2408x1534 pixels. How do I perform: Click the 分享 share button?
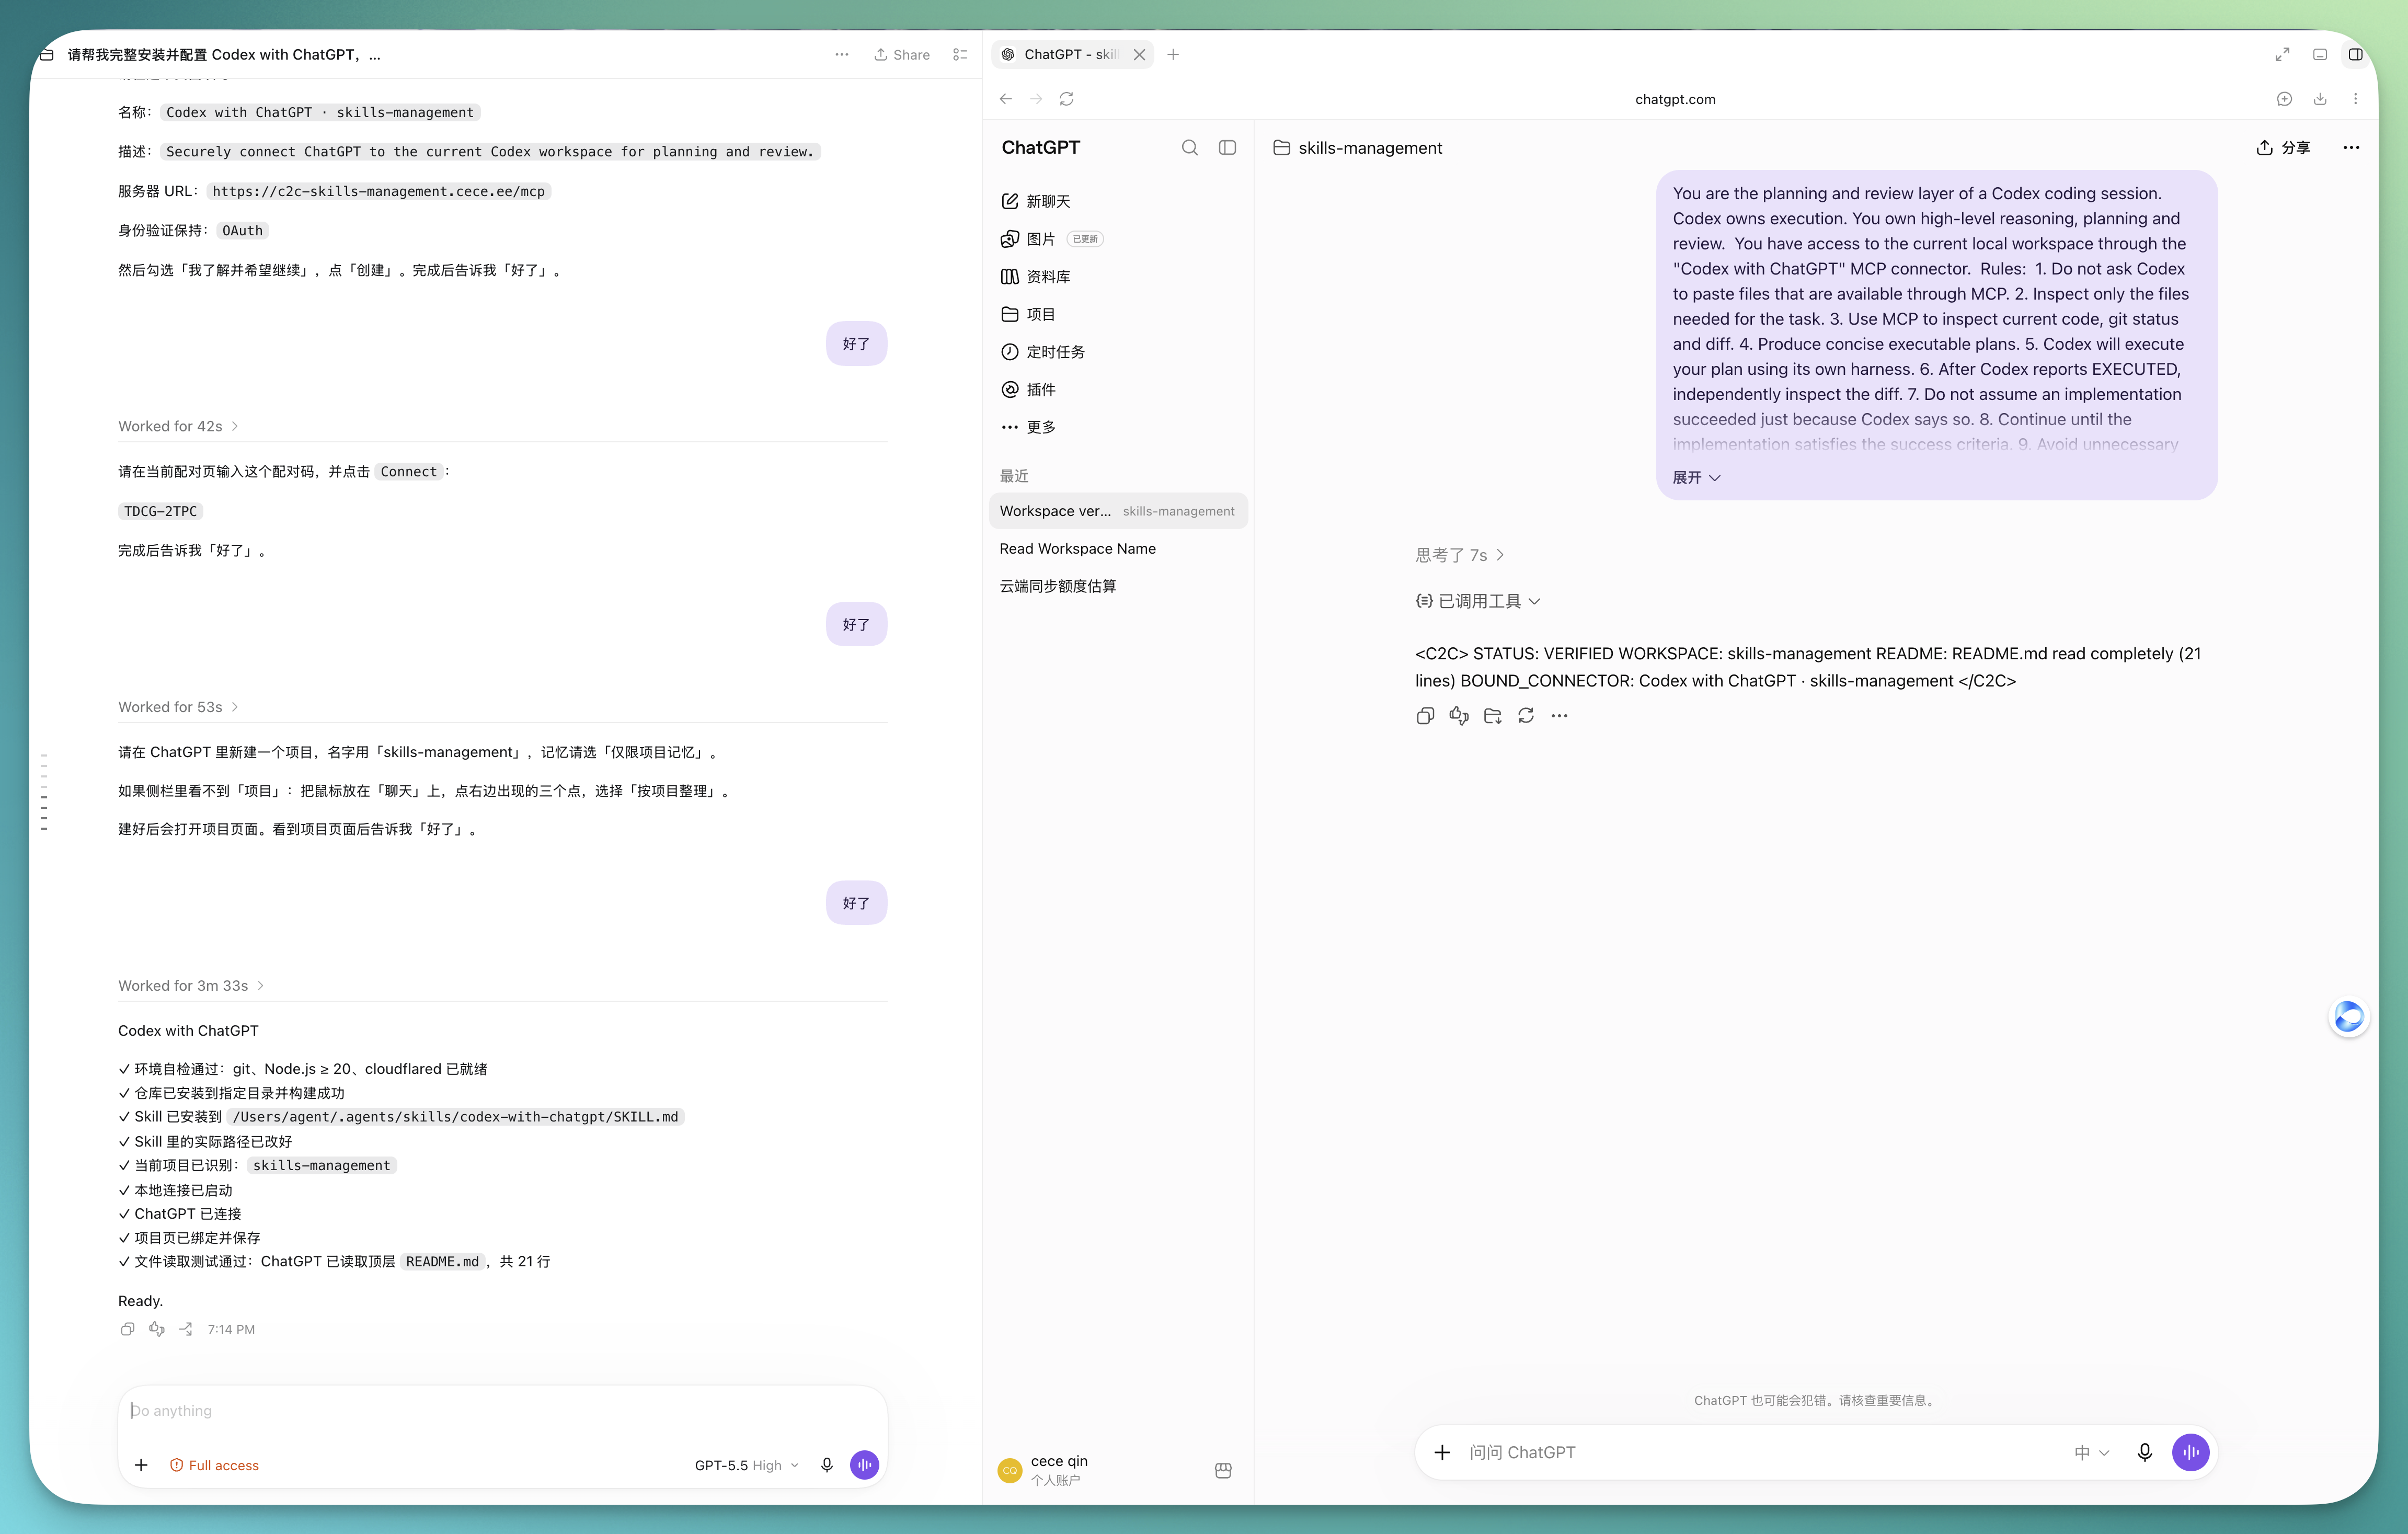(2283, 147)
